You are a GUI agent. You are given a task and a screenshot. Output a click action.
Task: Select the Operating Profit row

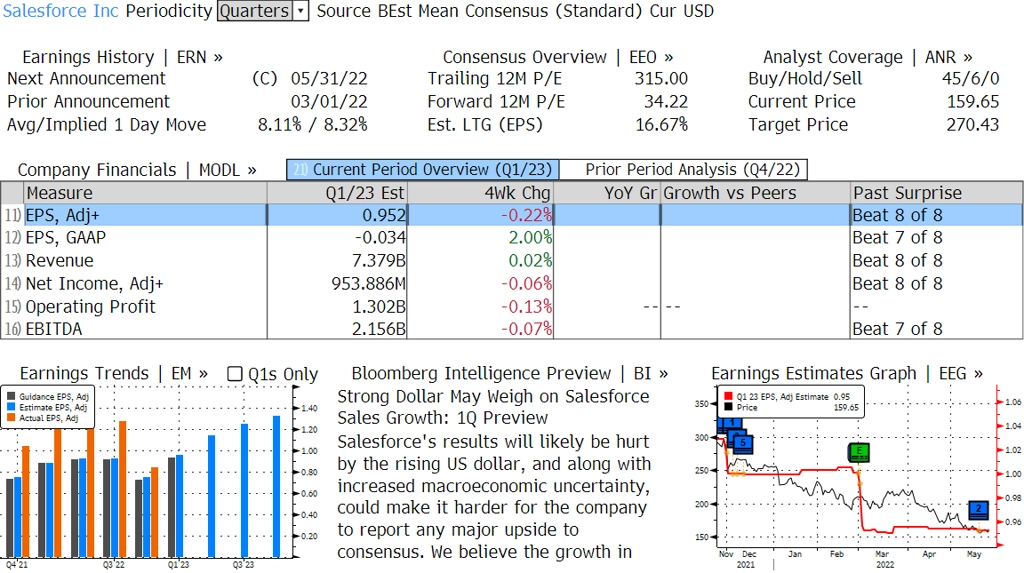[512, 306]
